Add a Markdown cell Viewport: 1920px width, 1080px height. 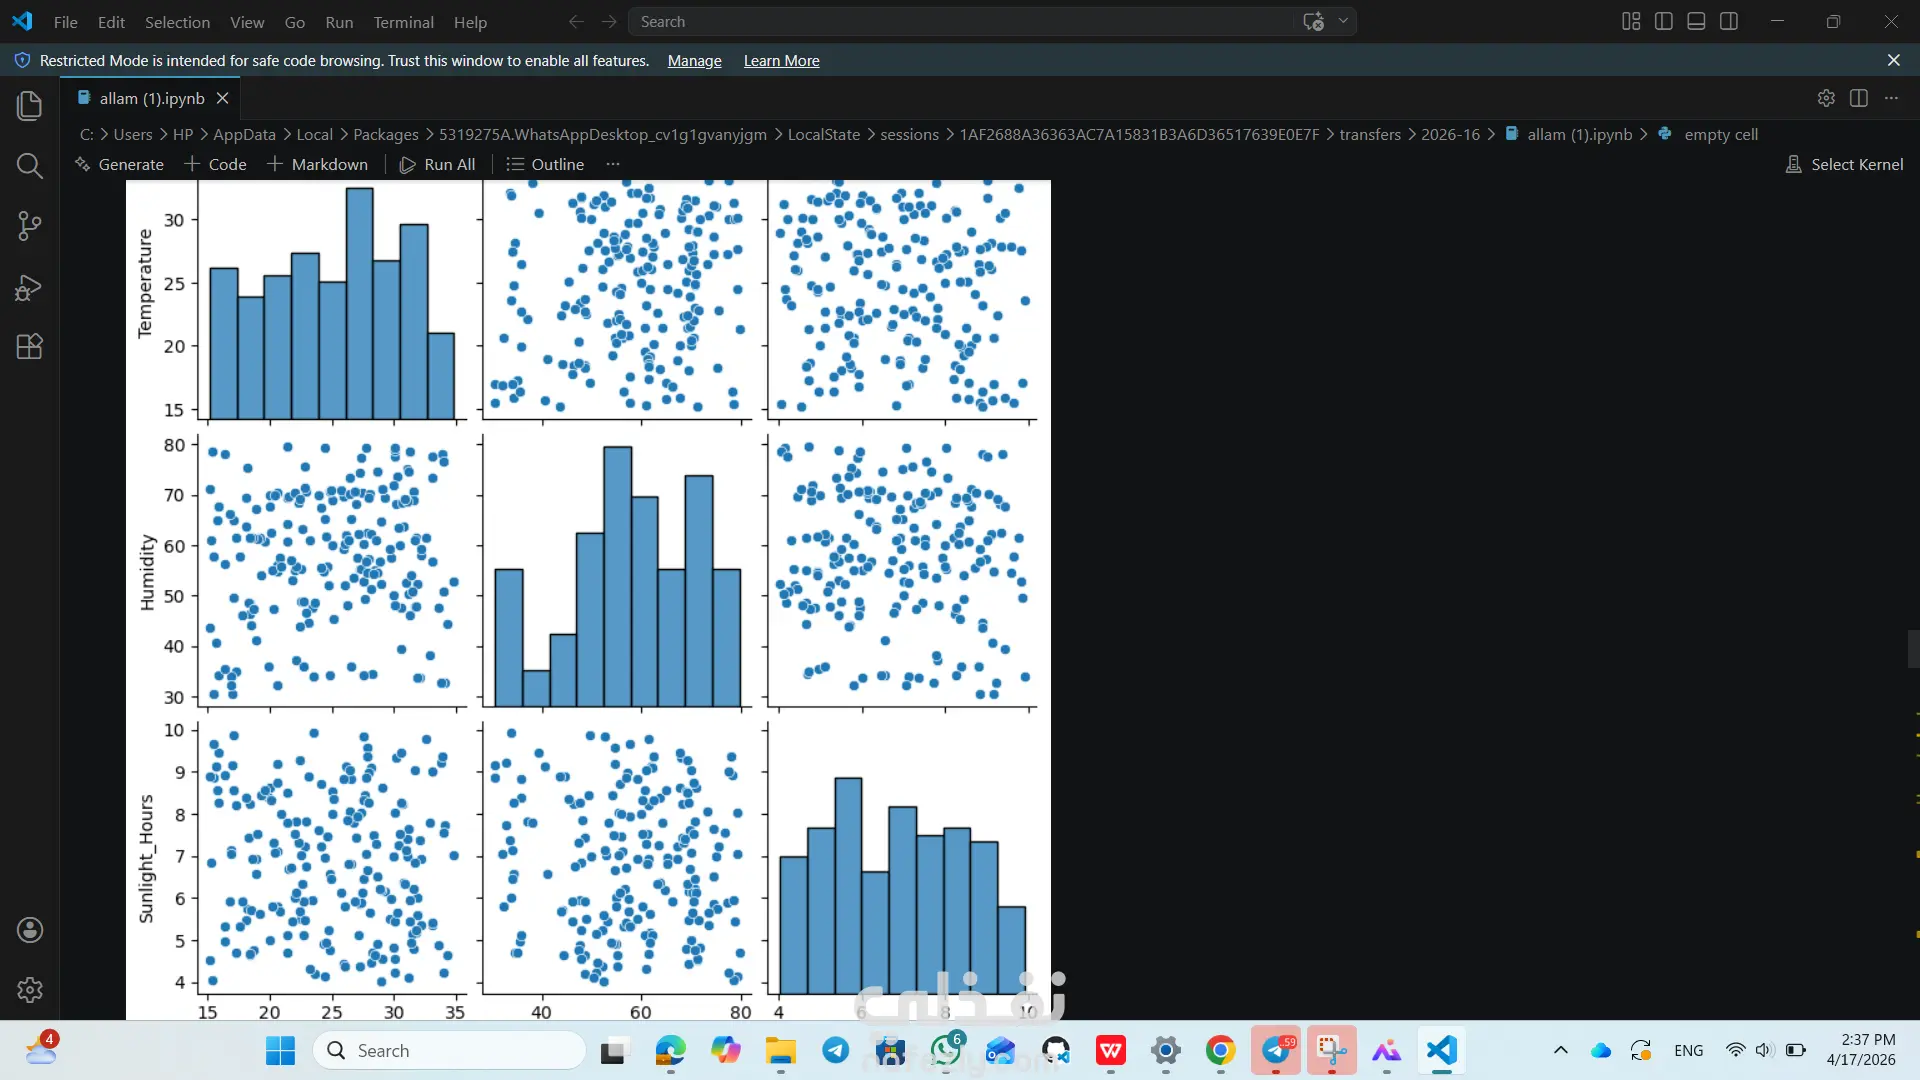click(x=317, y=164)
